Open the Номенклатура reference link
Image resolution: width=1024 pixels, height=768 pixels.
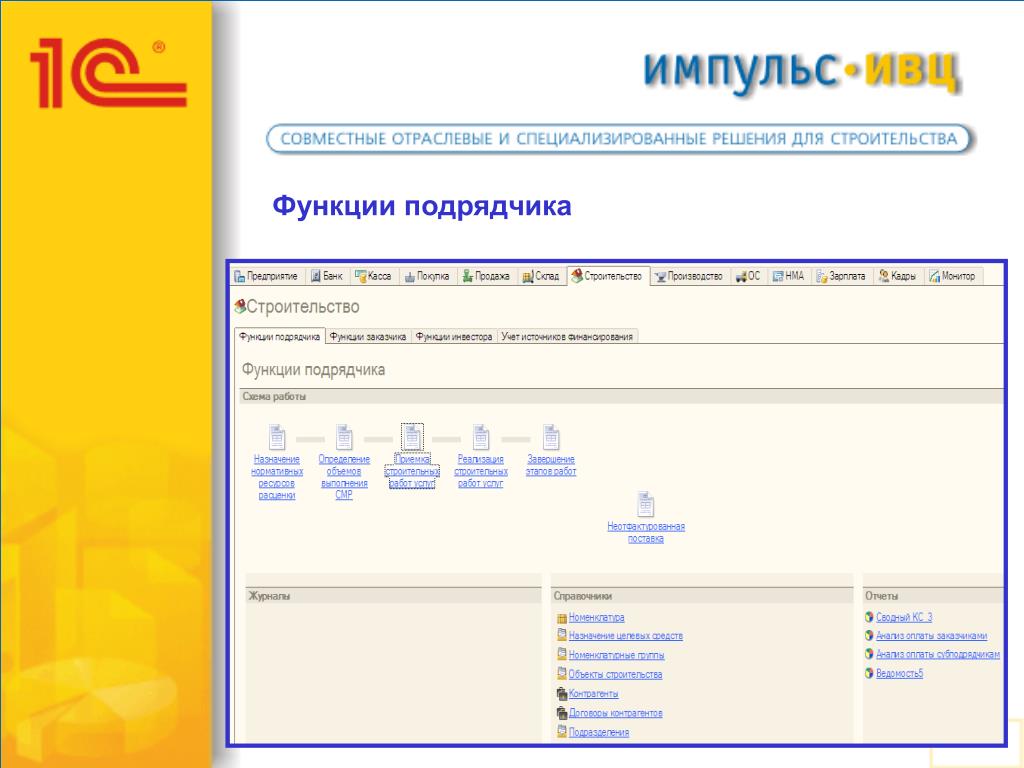coord(596,617)
